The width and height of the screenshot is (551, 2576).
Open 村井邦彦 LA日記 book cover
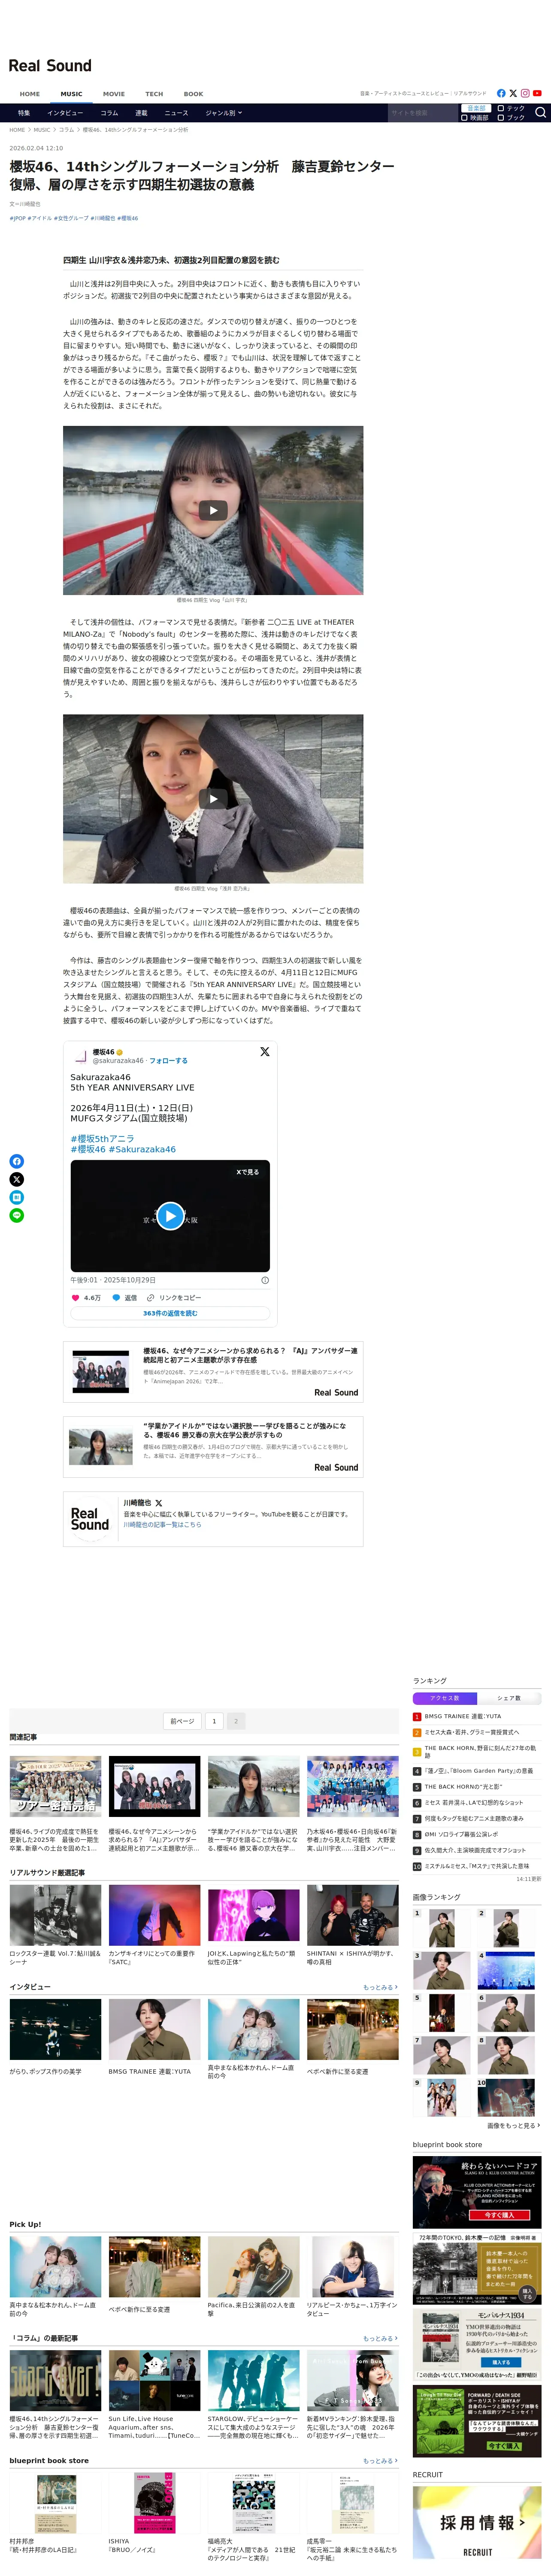[x=55, y=2503]
